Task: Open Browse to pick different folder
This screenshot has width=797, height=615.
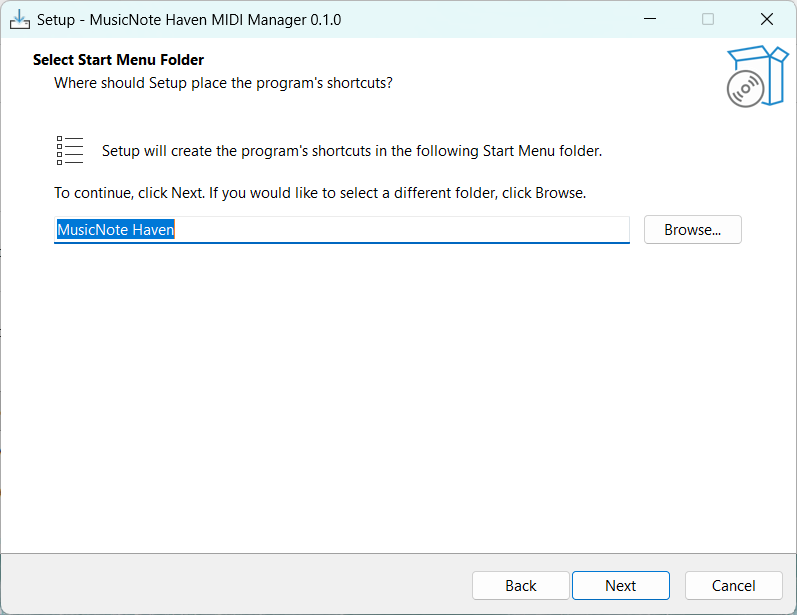Action: pos(693,230)
